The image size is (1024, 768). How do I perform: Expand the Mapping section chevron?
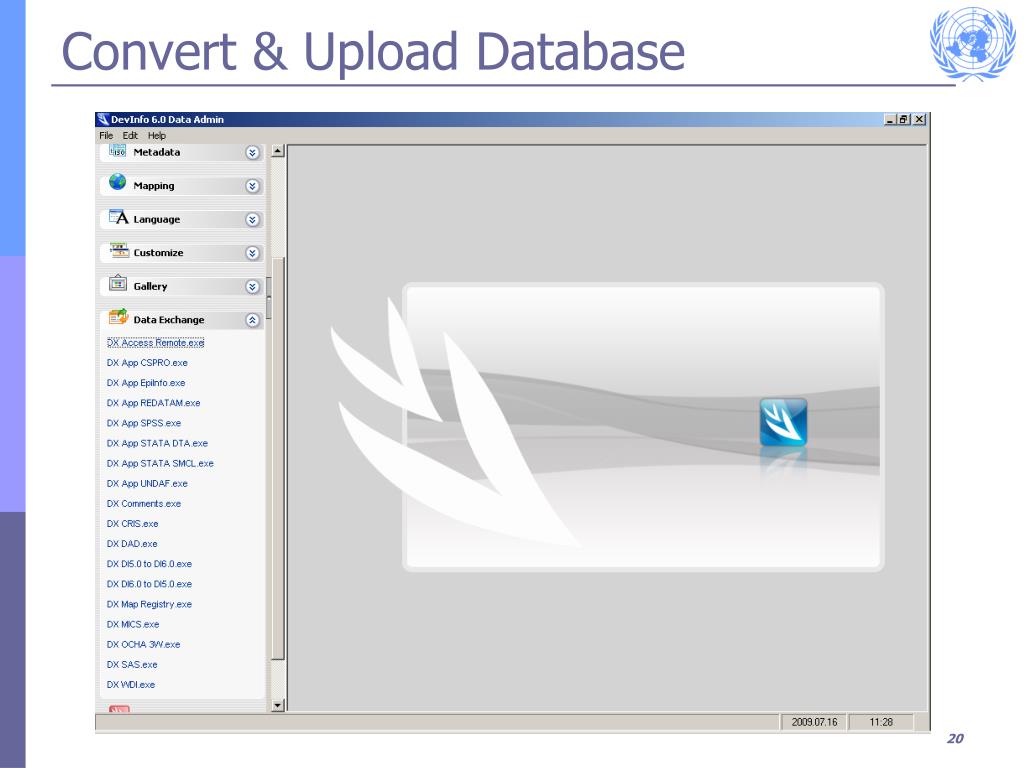[252, 186]
